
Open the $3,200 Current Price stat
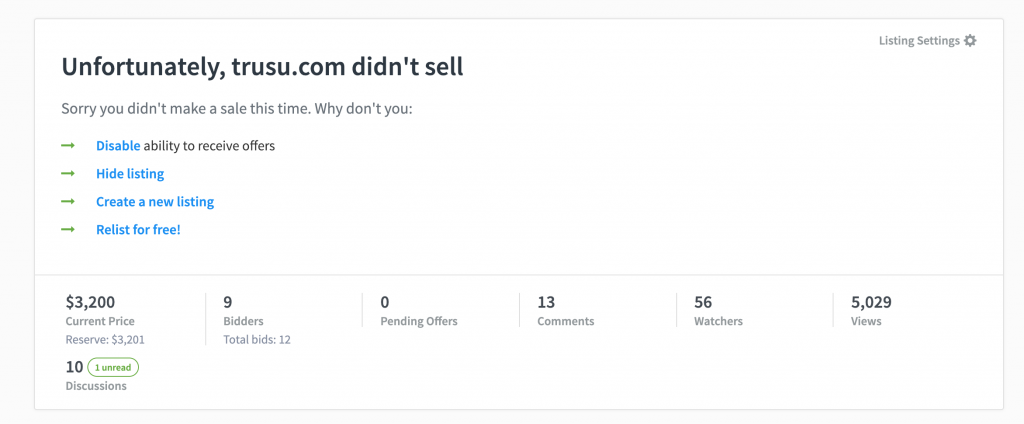coord(100,311)
